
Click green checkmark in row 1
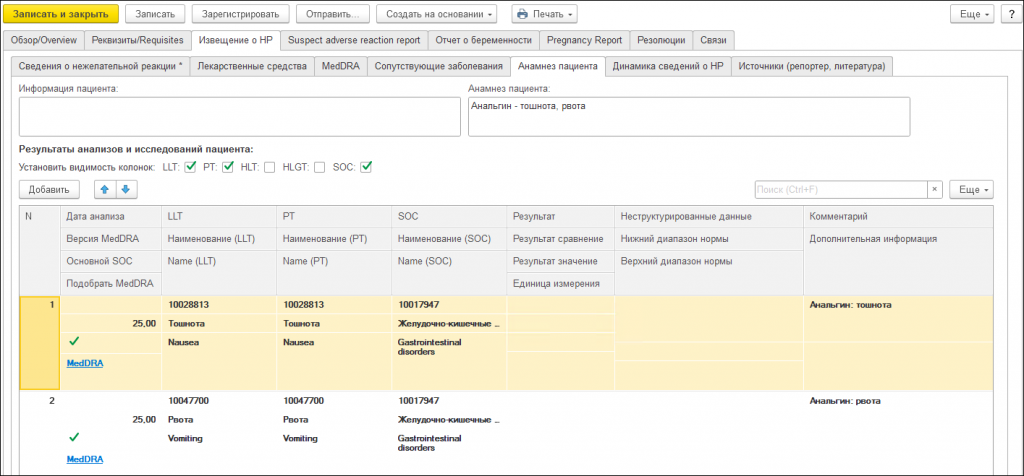tap(74, 342)
